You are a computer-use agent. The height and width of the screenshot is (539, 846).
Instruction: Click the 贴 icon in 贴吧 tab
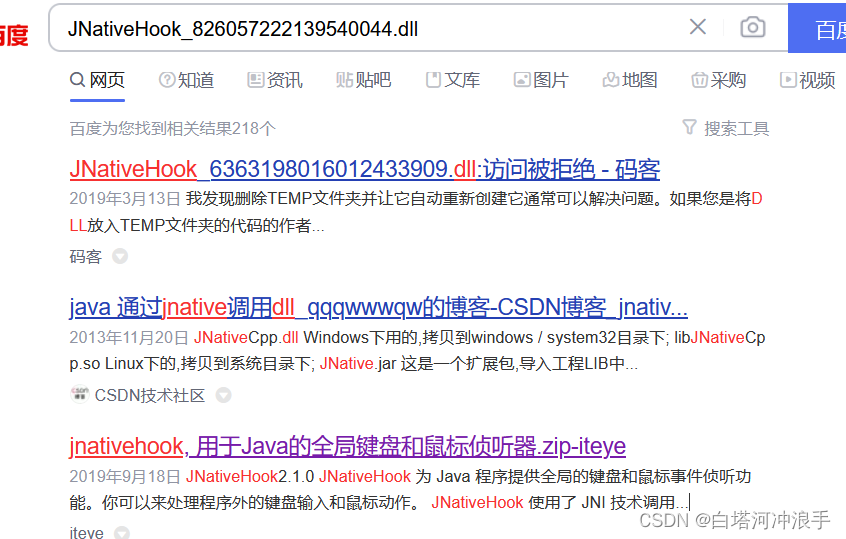click(344, 80)
